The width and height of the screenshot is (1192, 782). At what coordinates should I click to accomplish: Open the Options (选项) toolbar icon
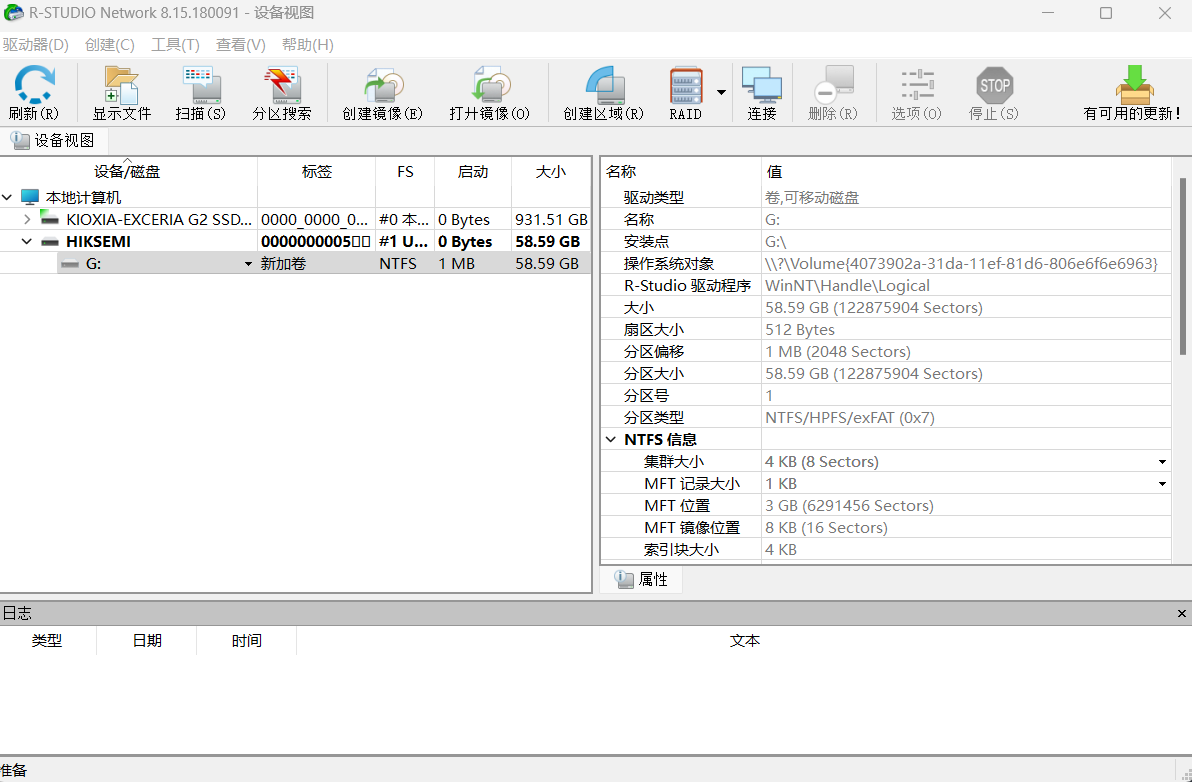pos(917,93)
